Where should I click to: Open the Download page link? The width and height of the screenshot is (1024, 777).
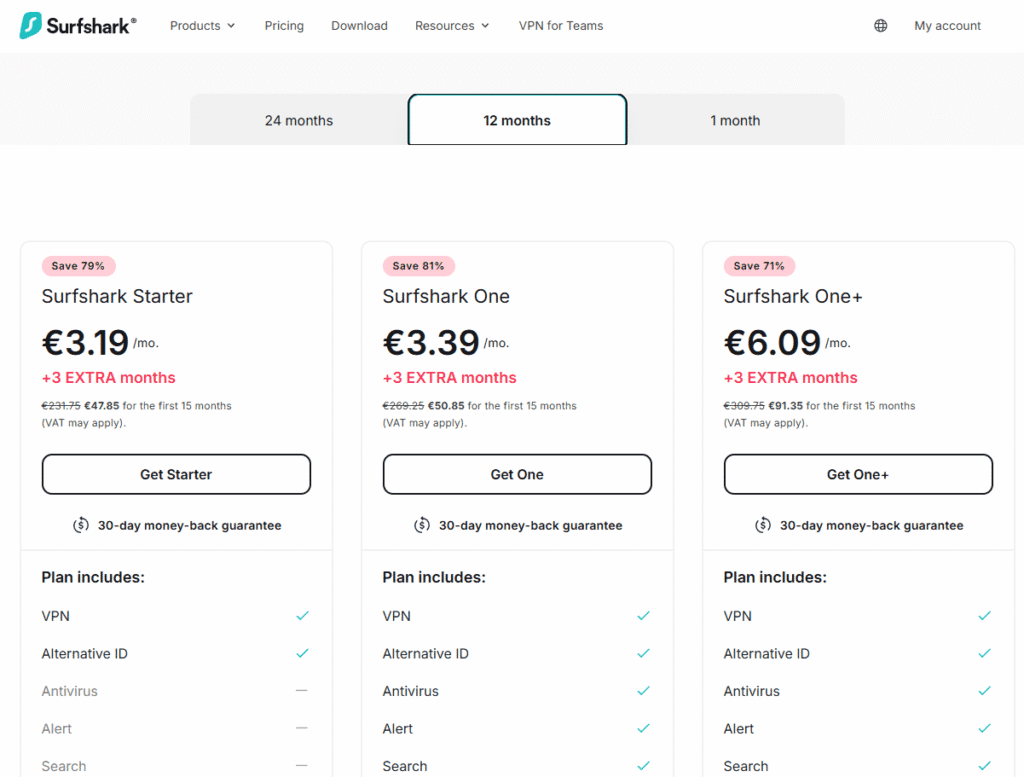[359, 25]
